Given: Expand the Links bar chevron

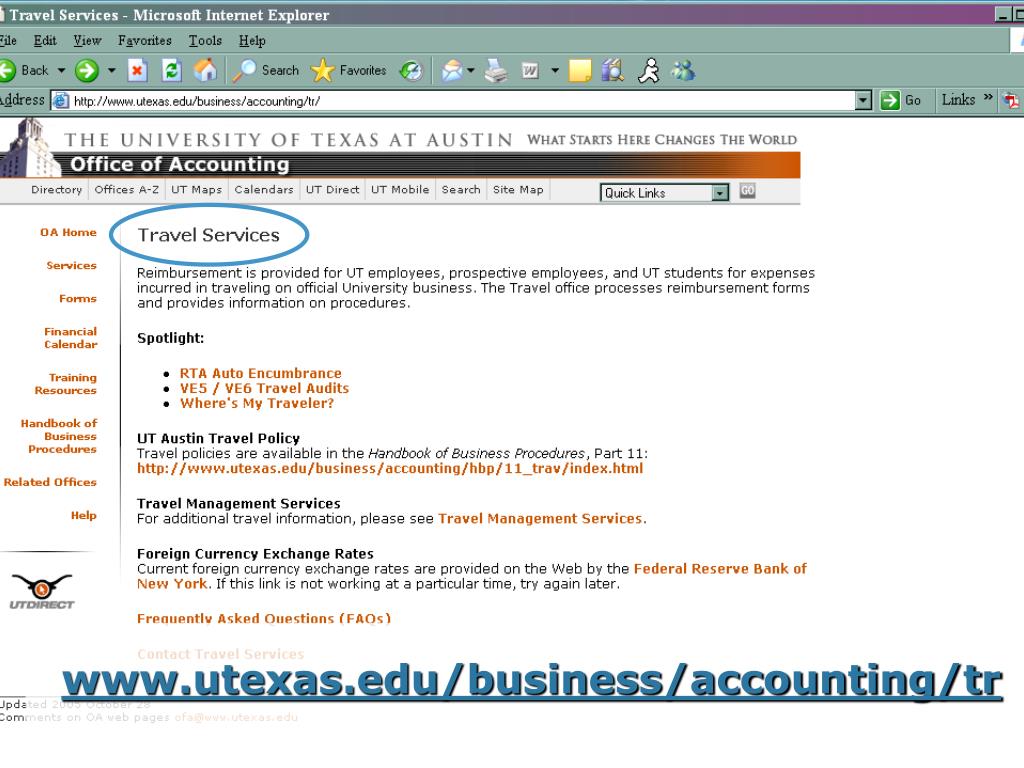Looking at the screenshot, I should click(x=988, y=98).
